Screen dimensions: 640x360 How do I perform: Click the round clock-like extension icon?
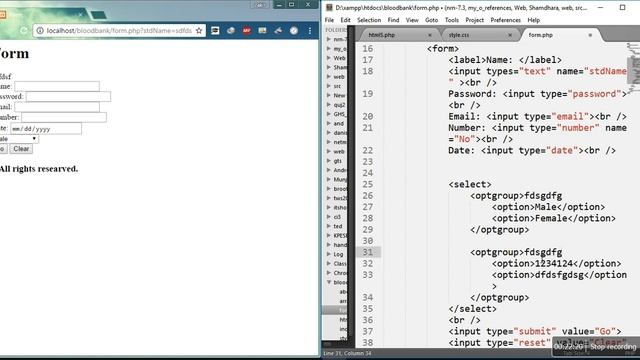point(294,31)
